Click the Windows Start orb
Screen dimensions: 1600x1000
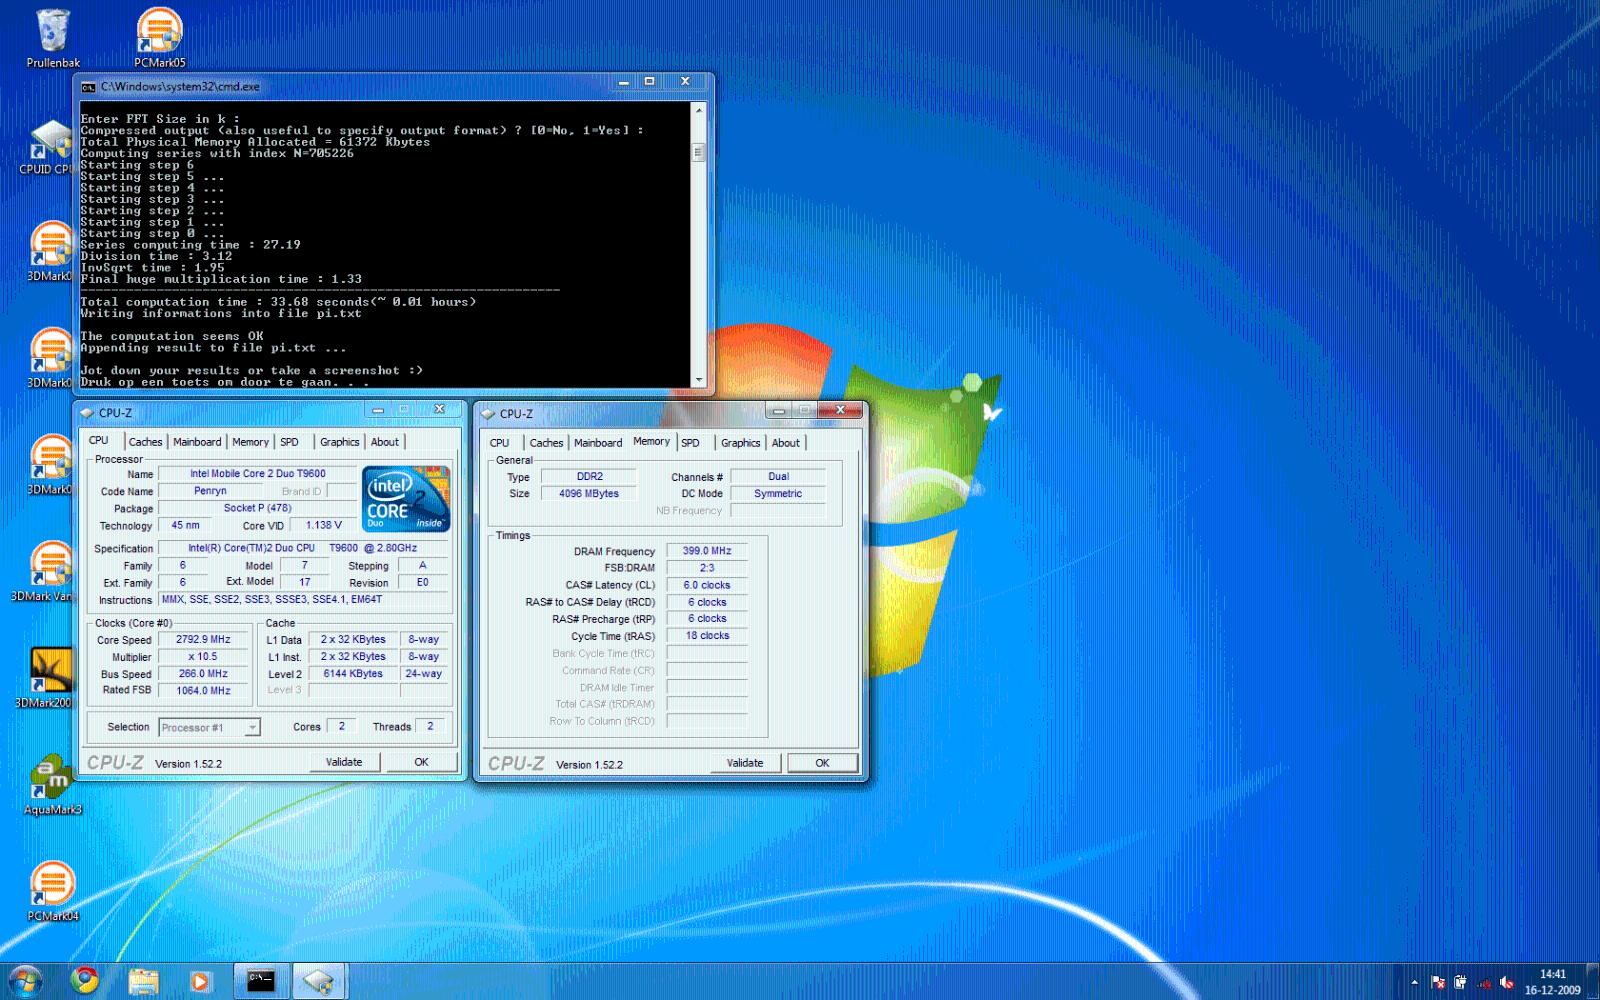[25, 980]
